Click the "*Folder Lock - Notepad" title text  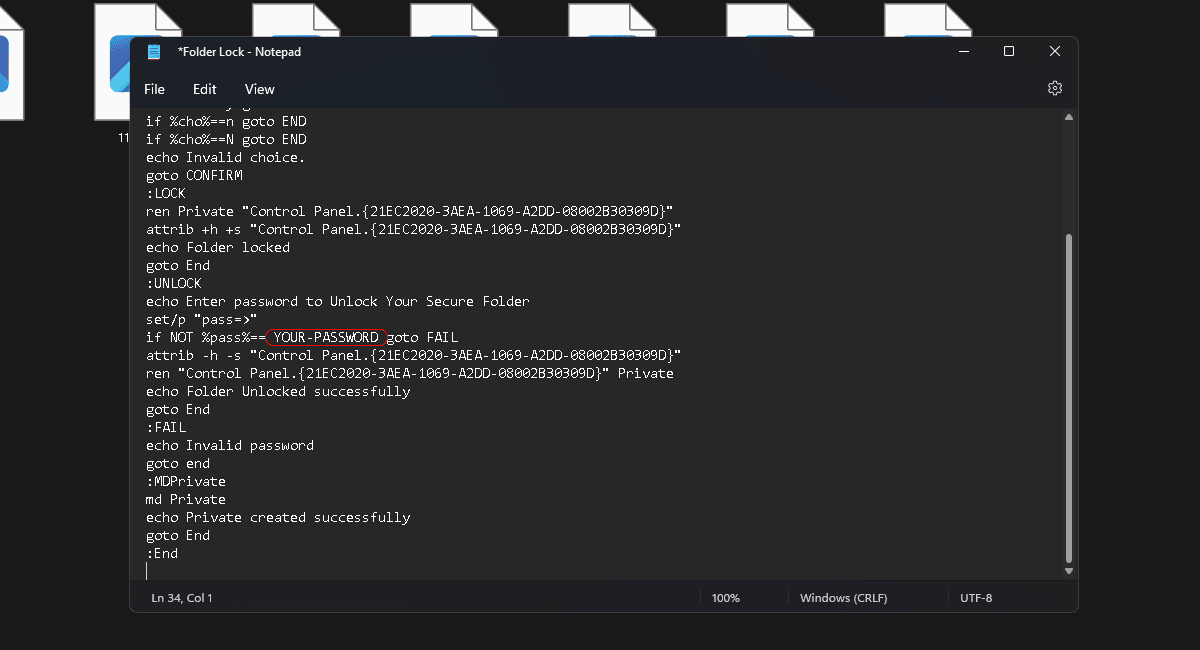coord(239,52)
